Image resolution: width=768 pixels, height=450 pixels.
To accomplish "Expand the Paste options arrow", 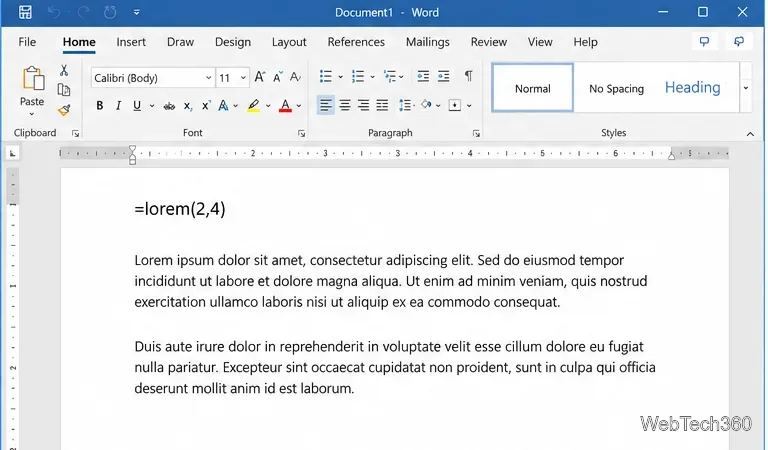I will coord(32,114).
